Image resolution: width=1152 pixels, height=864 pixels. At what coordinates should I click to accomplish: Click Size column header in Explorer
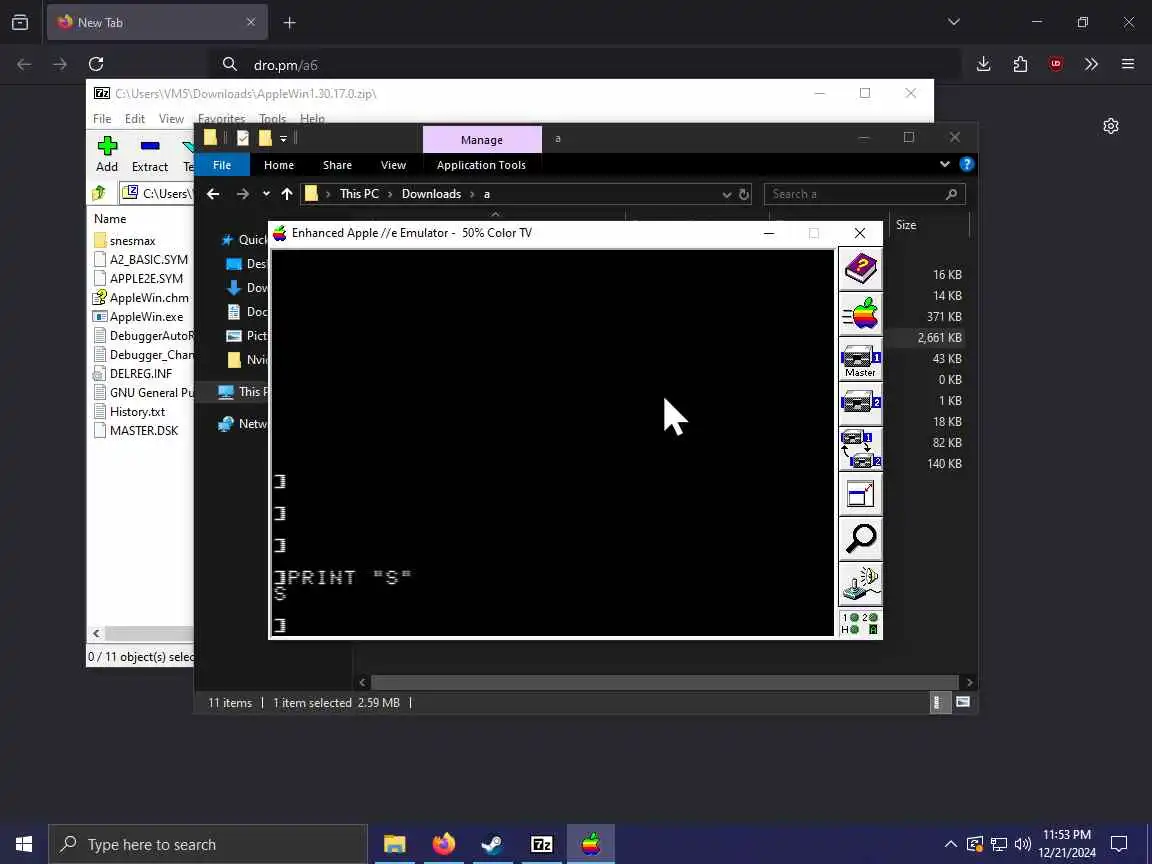click(906, 225)
